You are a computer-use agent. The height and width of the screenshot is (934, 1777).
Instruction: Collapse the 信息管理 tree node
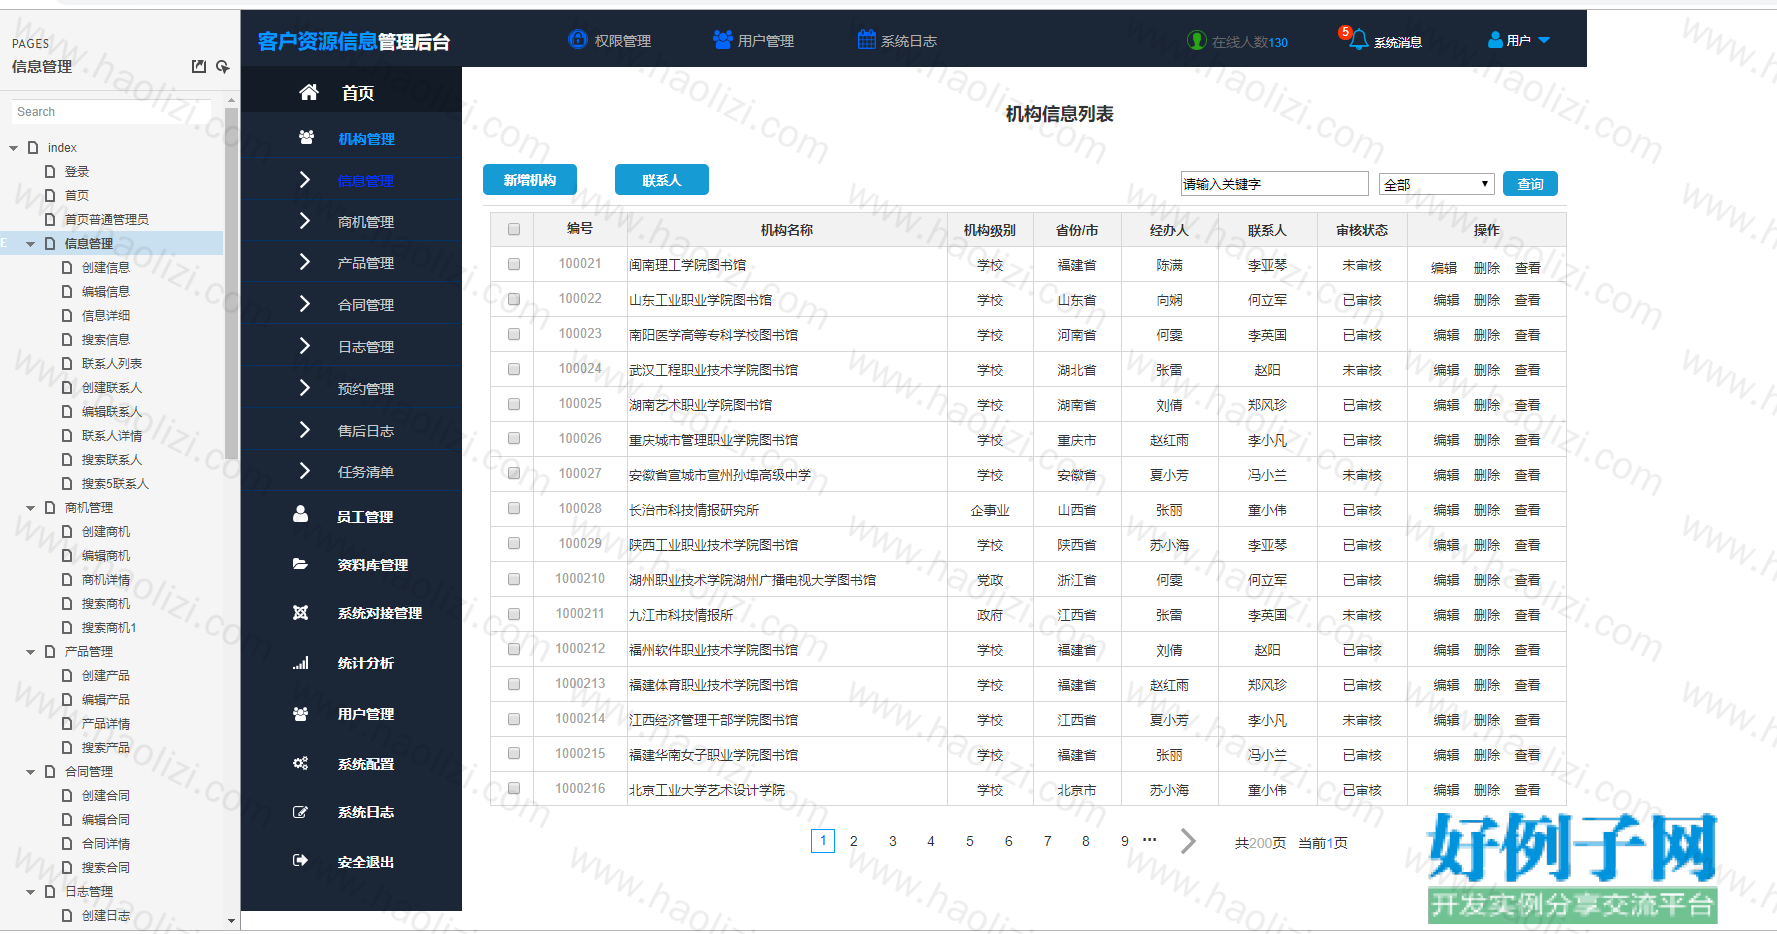pos(30,244)
